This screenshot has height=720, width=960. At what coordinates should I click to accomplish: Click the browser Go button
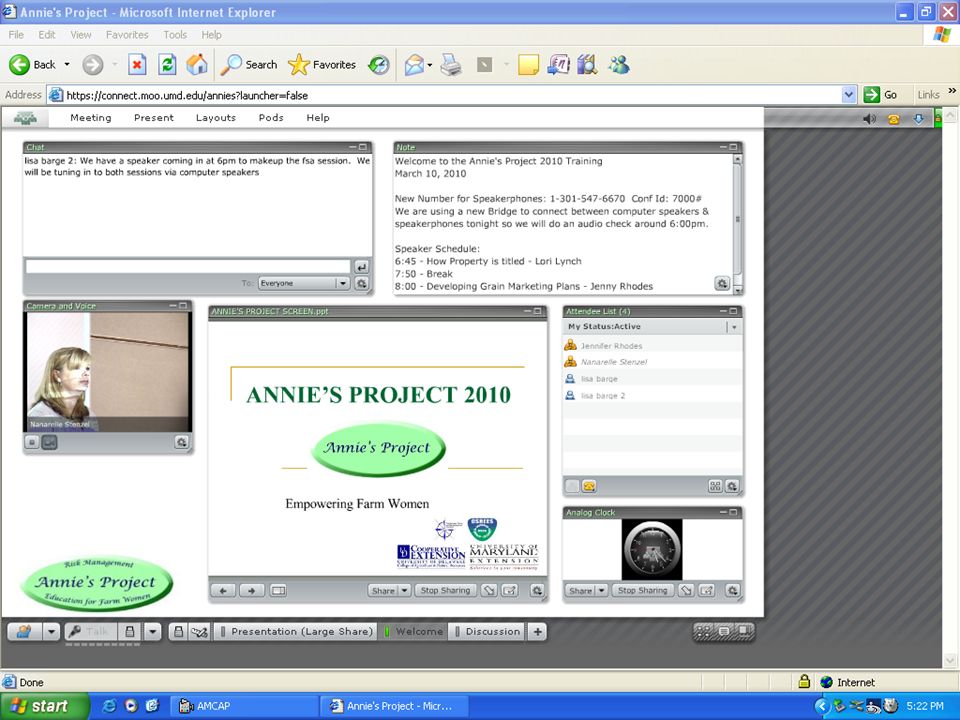click(x=881, y=95)
